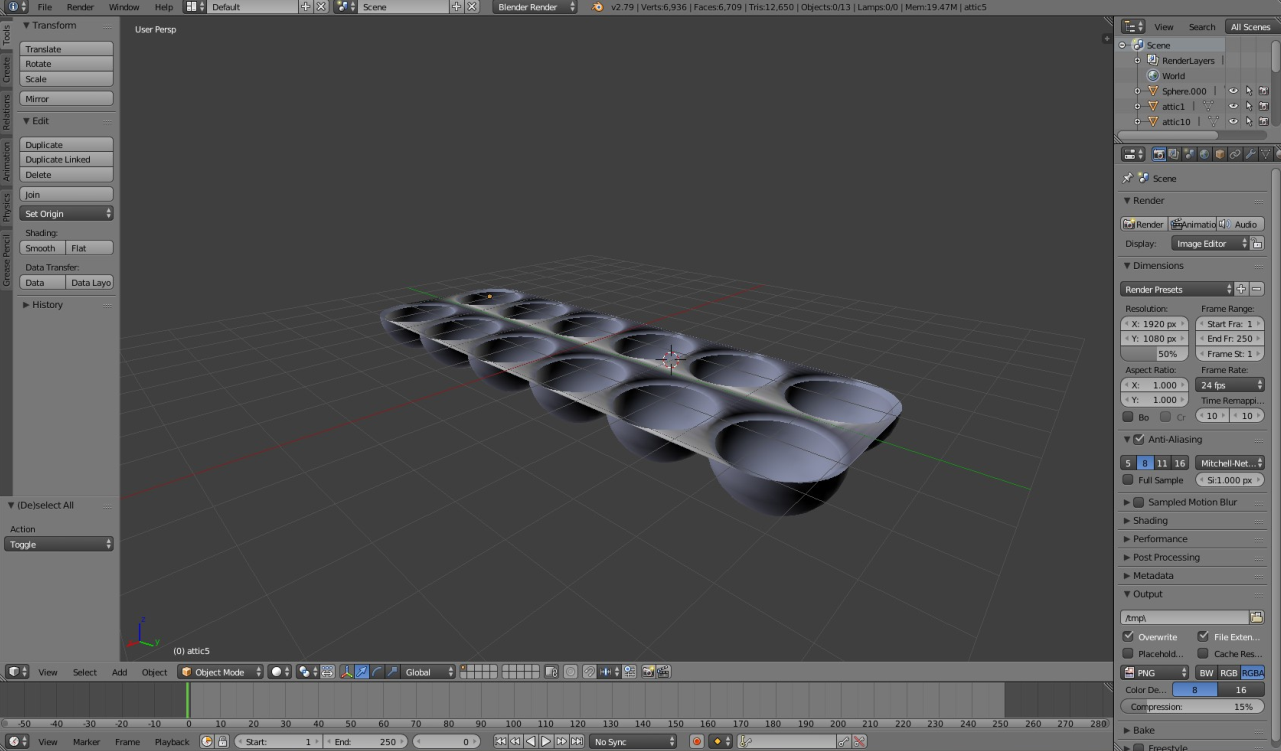Viewport: 1281px width, 751px height.
Task: Enable the Full Sample checkbox
Action: (1128, 480)
